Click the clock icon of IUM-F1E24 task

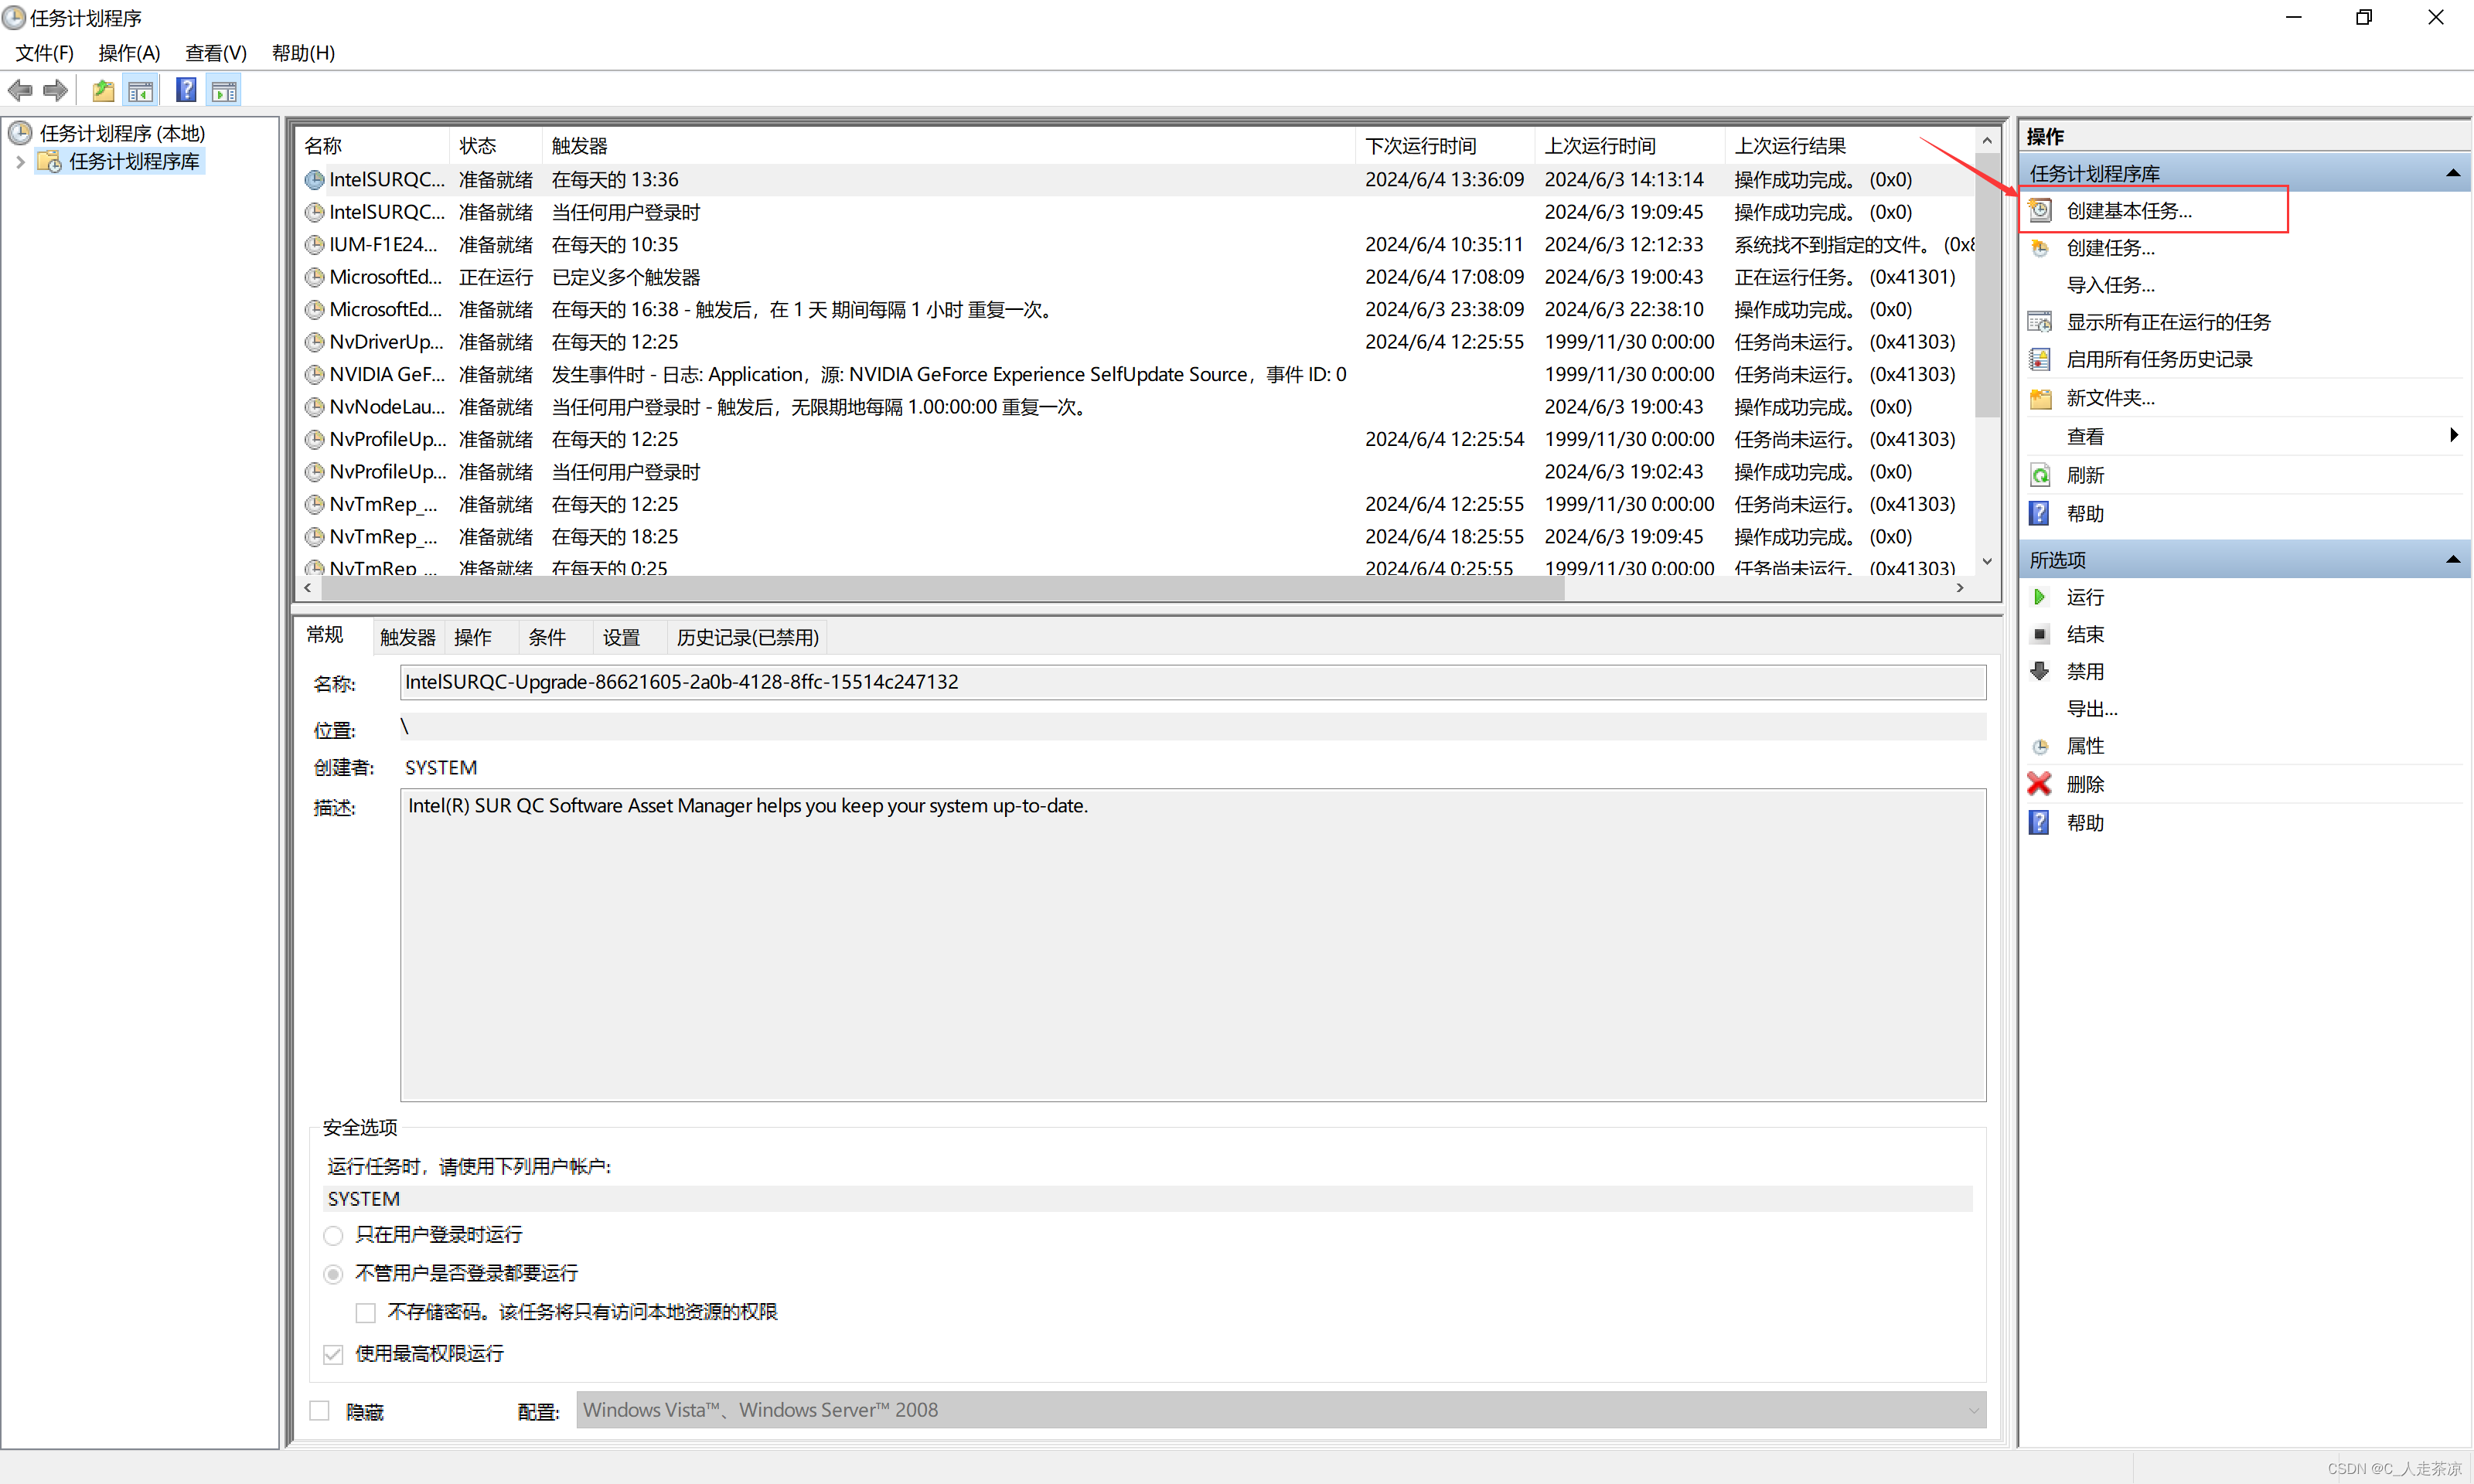click(x=314, y=245)
